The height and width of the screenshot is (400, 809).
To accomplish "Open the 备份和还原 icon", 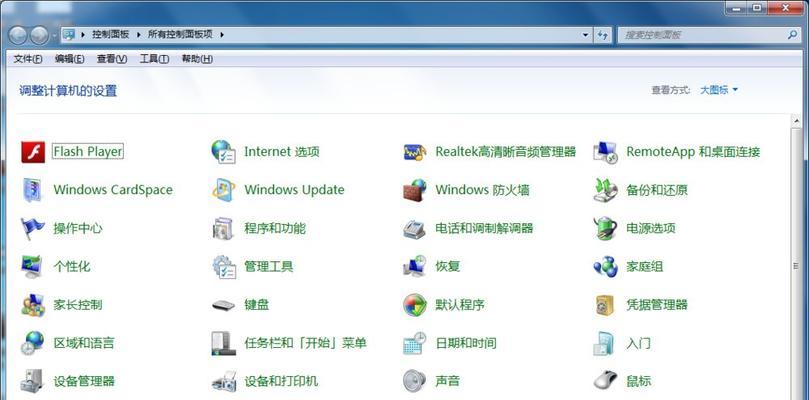I will coord(605,190).
